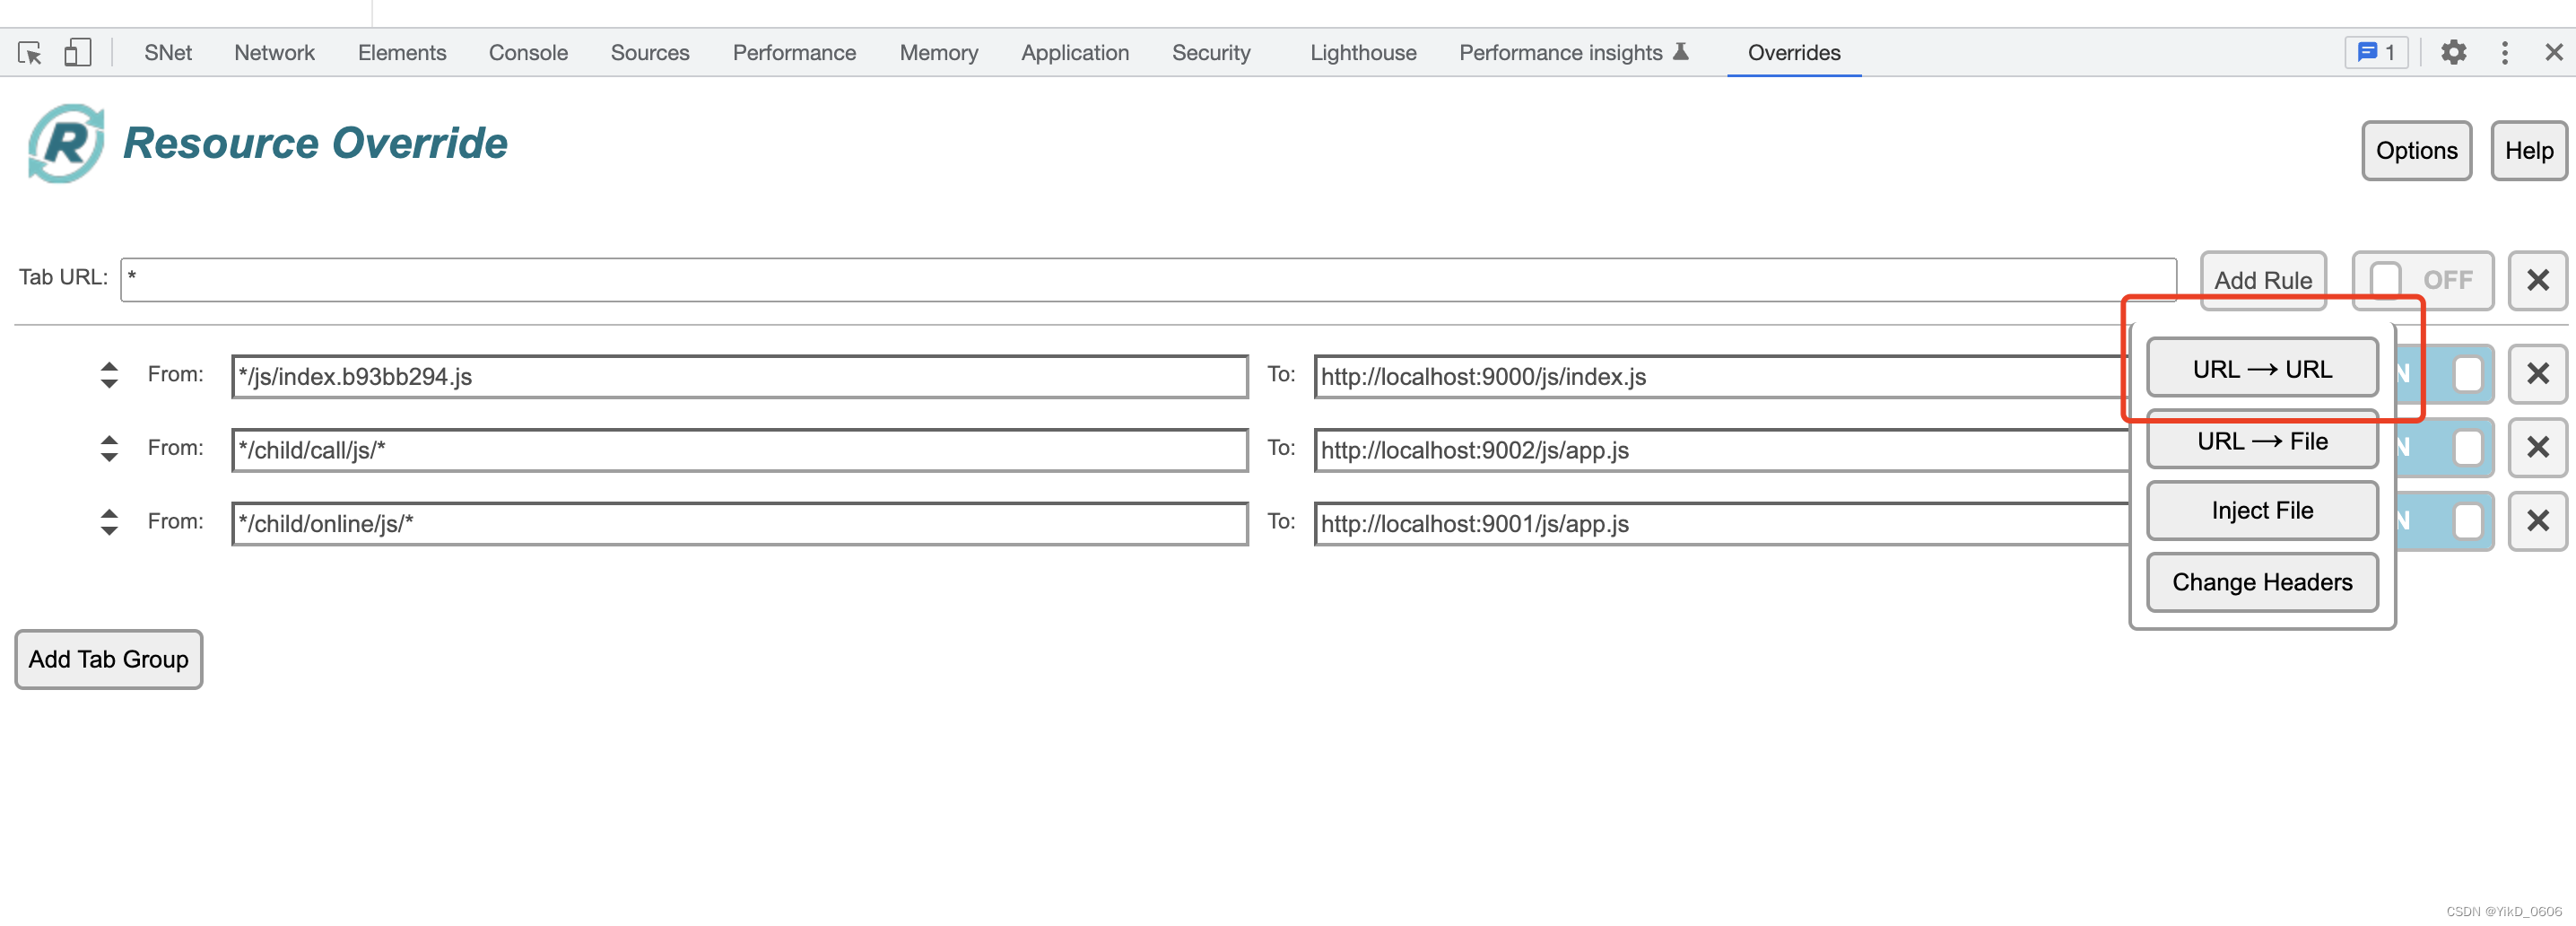
Task: Delete the Tab URL group
Action: click(2537, 280)
